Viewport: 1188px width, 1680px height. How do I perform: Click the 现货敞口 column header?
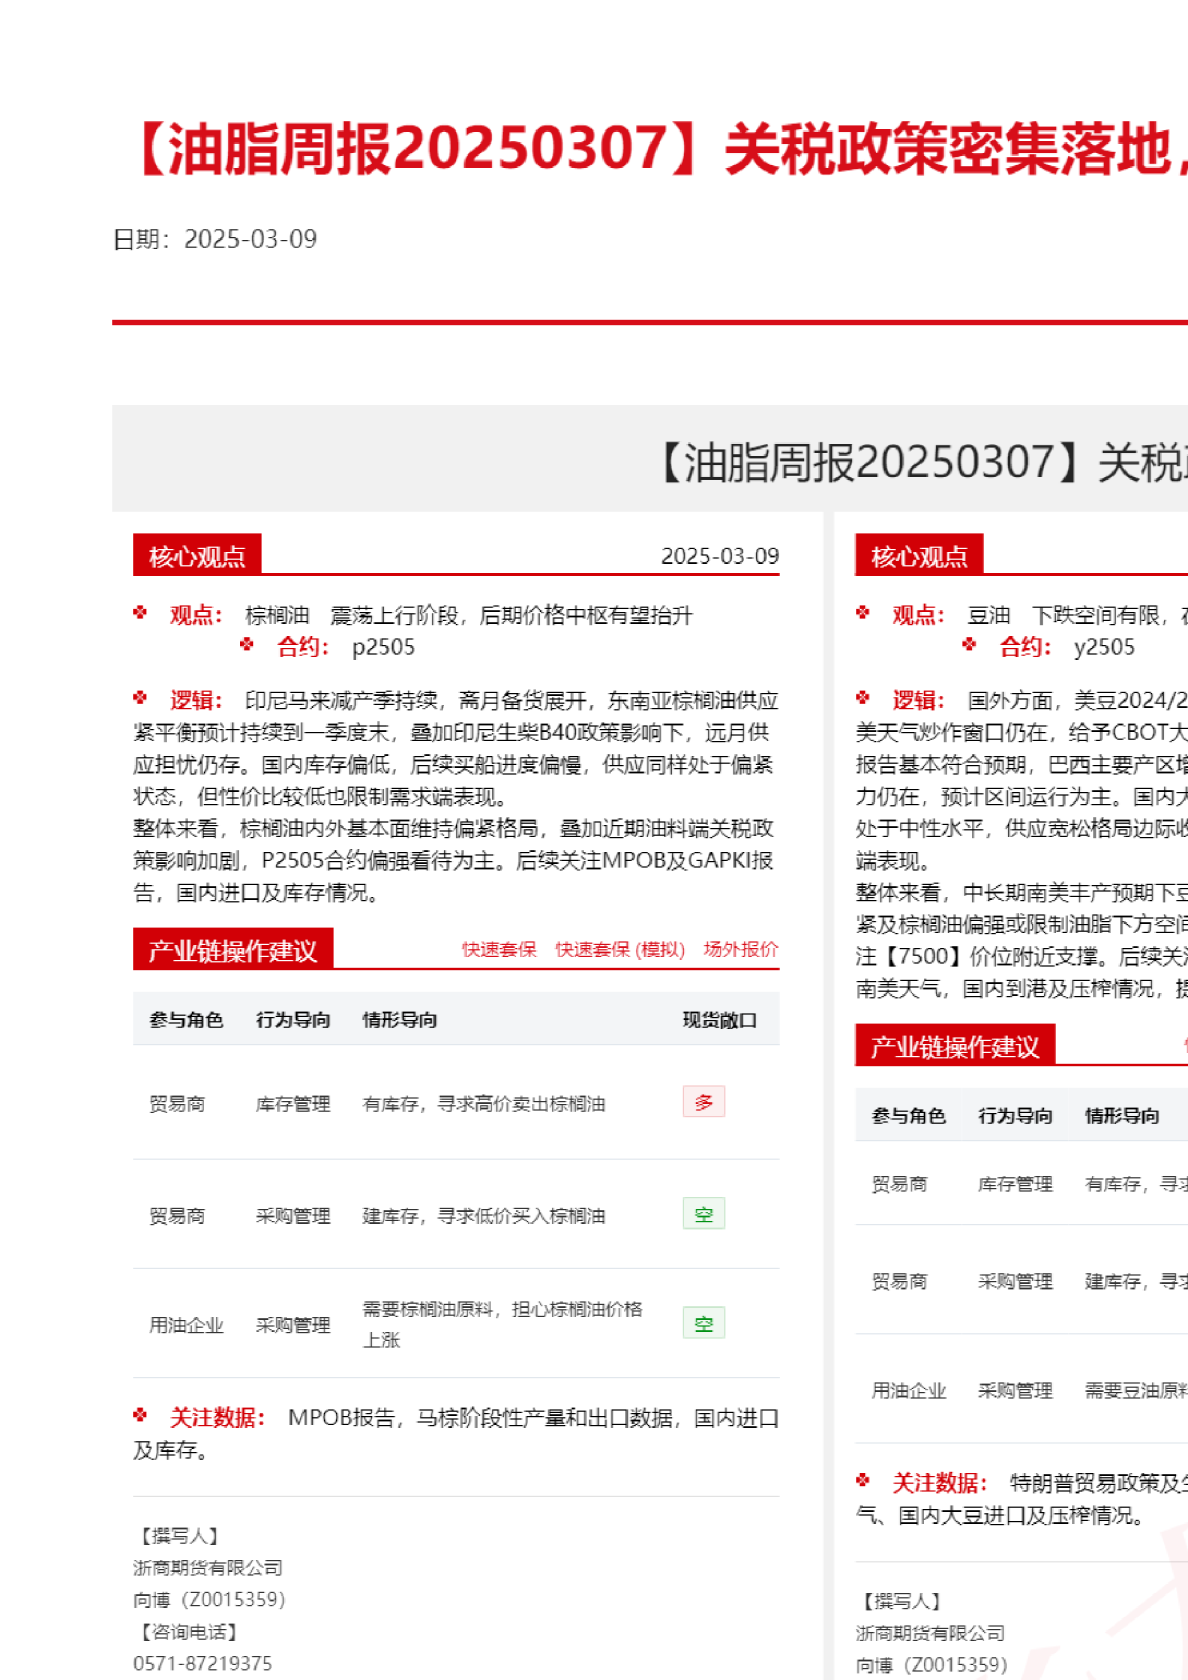(x=719, y=1020)
